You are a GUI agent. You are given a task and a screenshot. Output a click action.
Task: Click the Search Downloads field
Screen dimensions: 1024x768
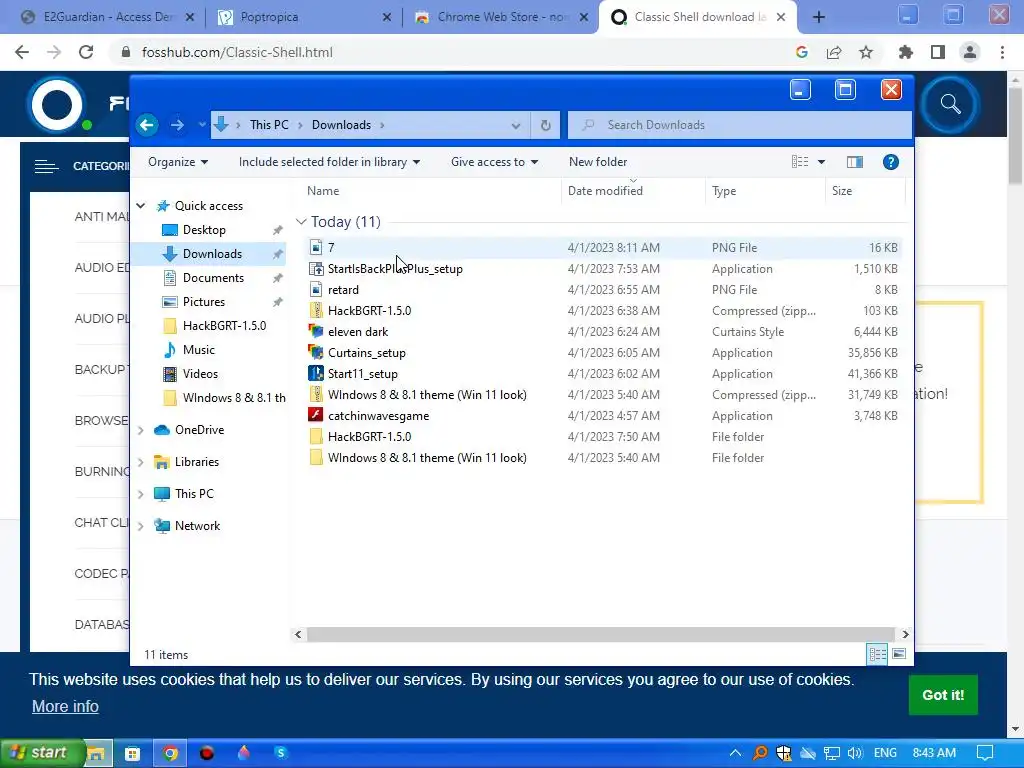[739, 125]
